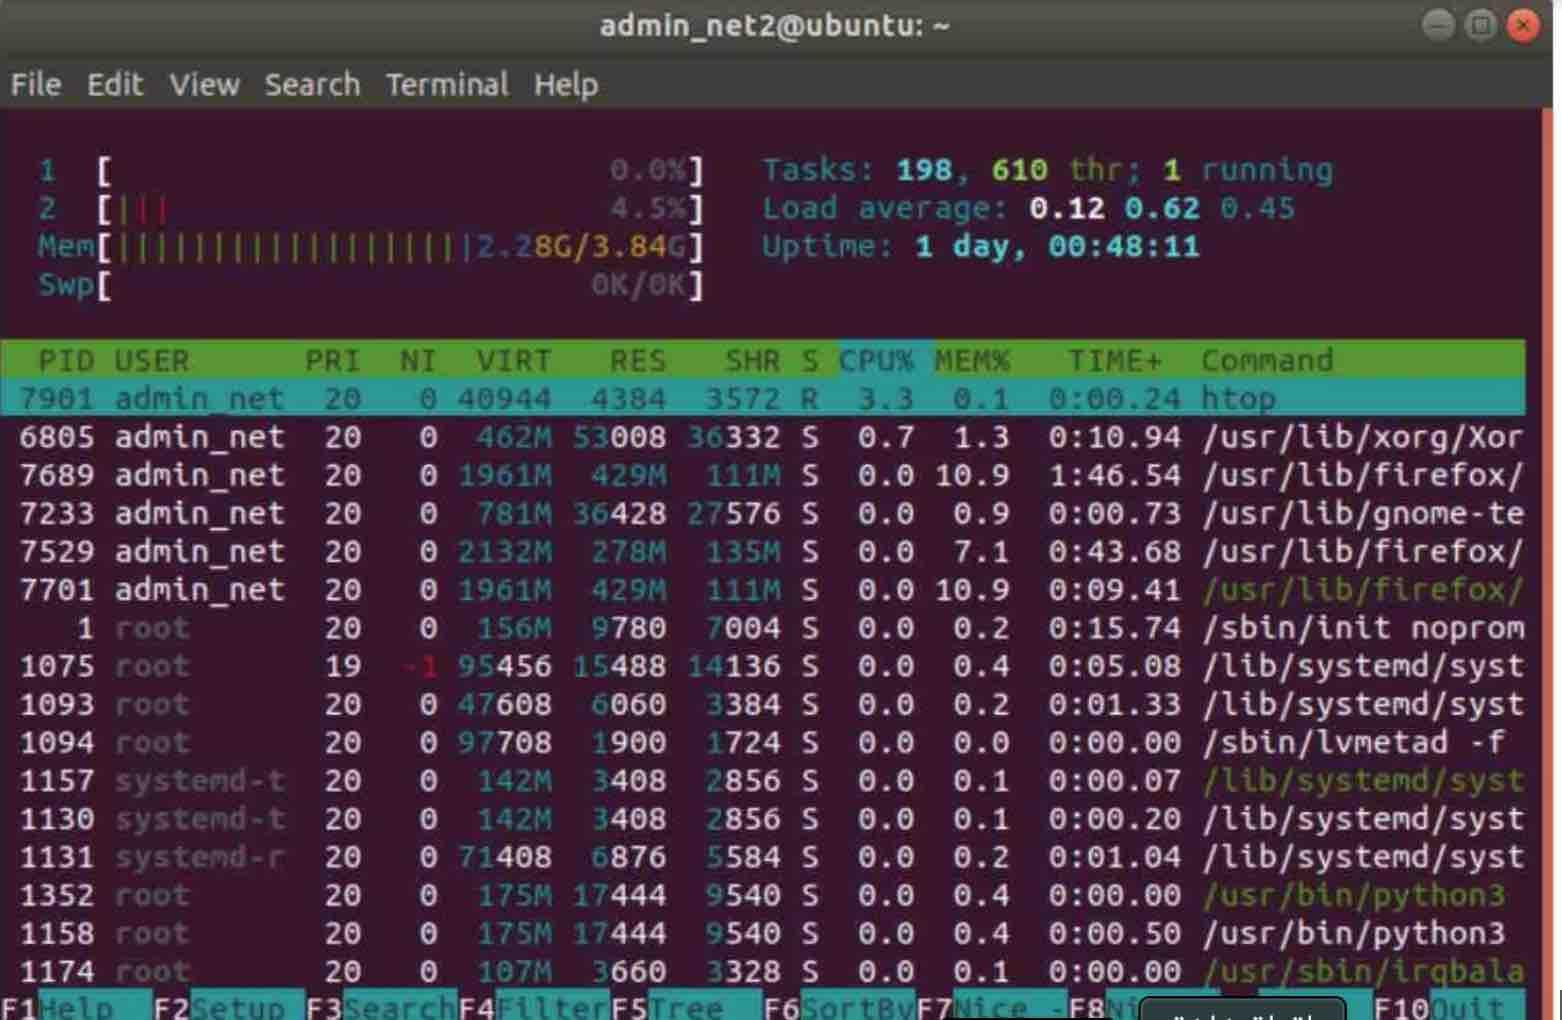Select the gnome-te process row PID 7233
Viewport: 1562px width, 1020px height.
763,513
